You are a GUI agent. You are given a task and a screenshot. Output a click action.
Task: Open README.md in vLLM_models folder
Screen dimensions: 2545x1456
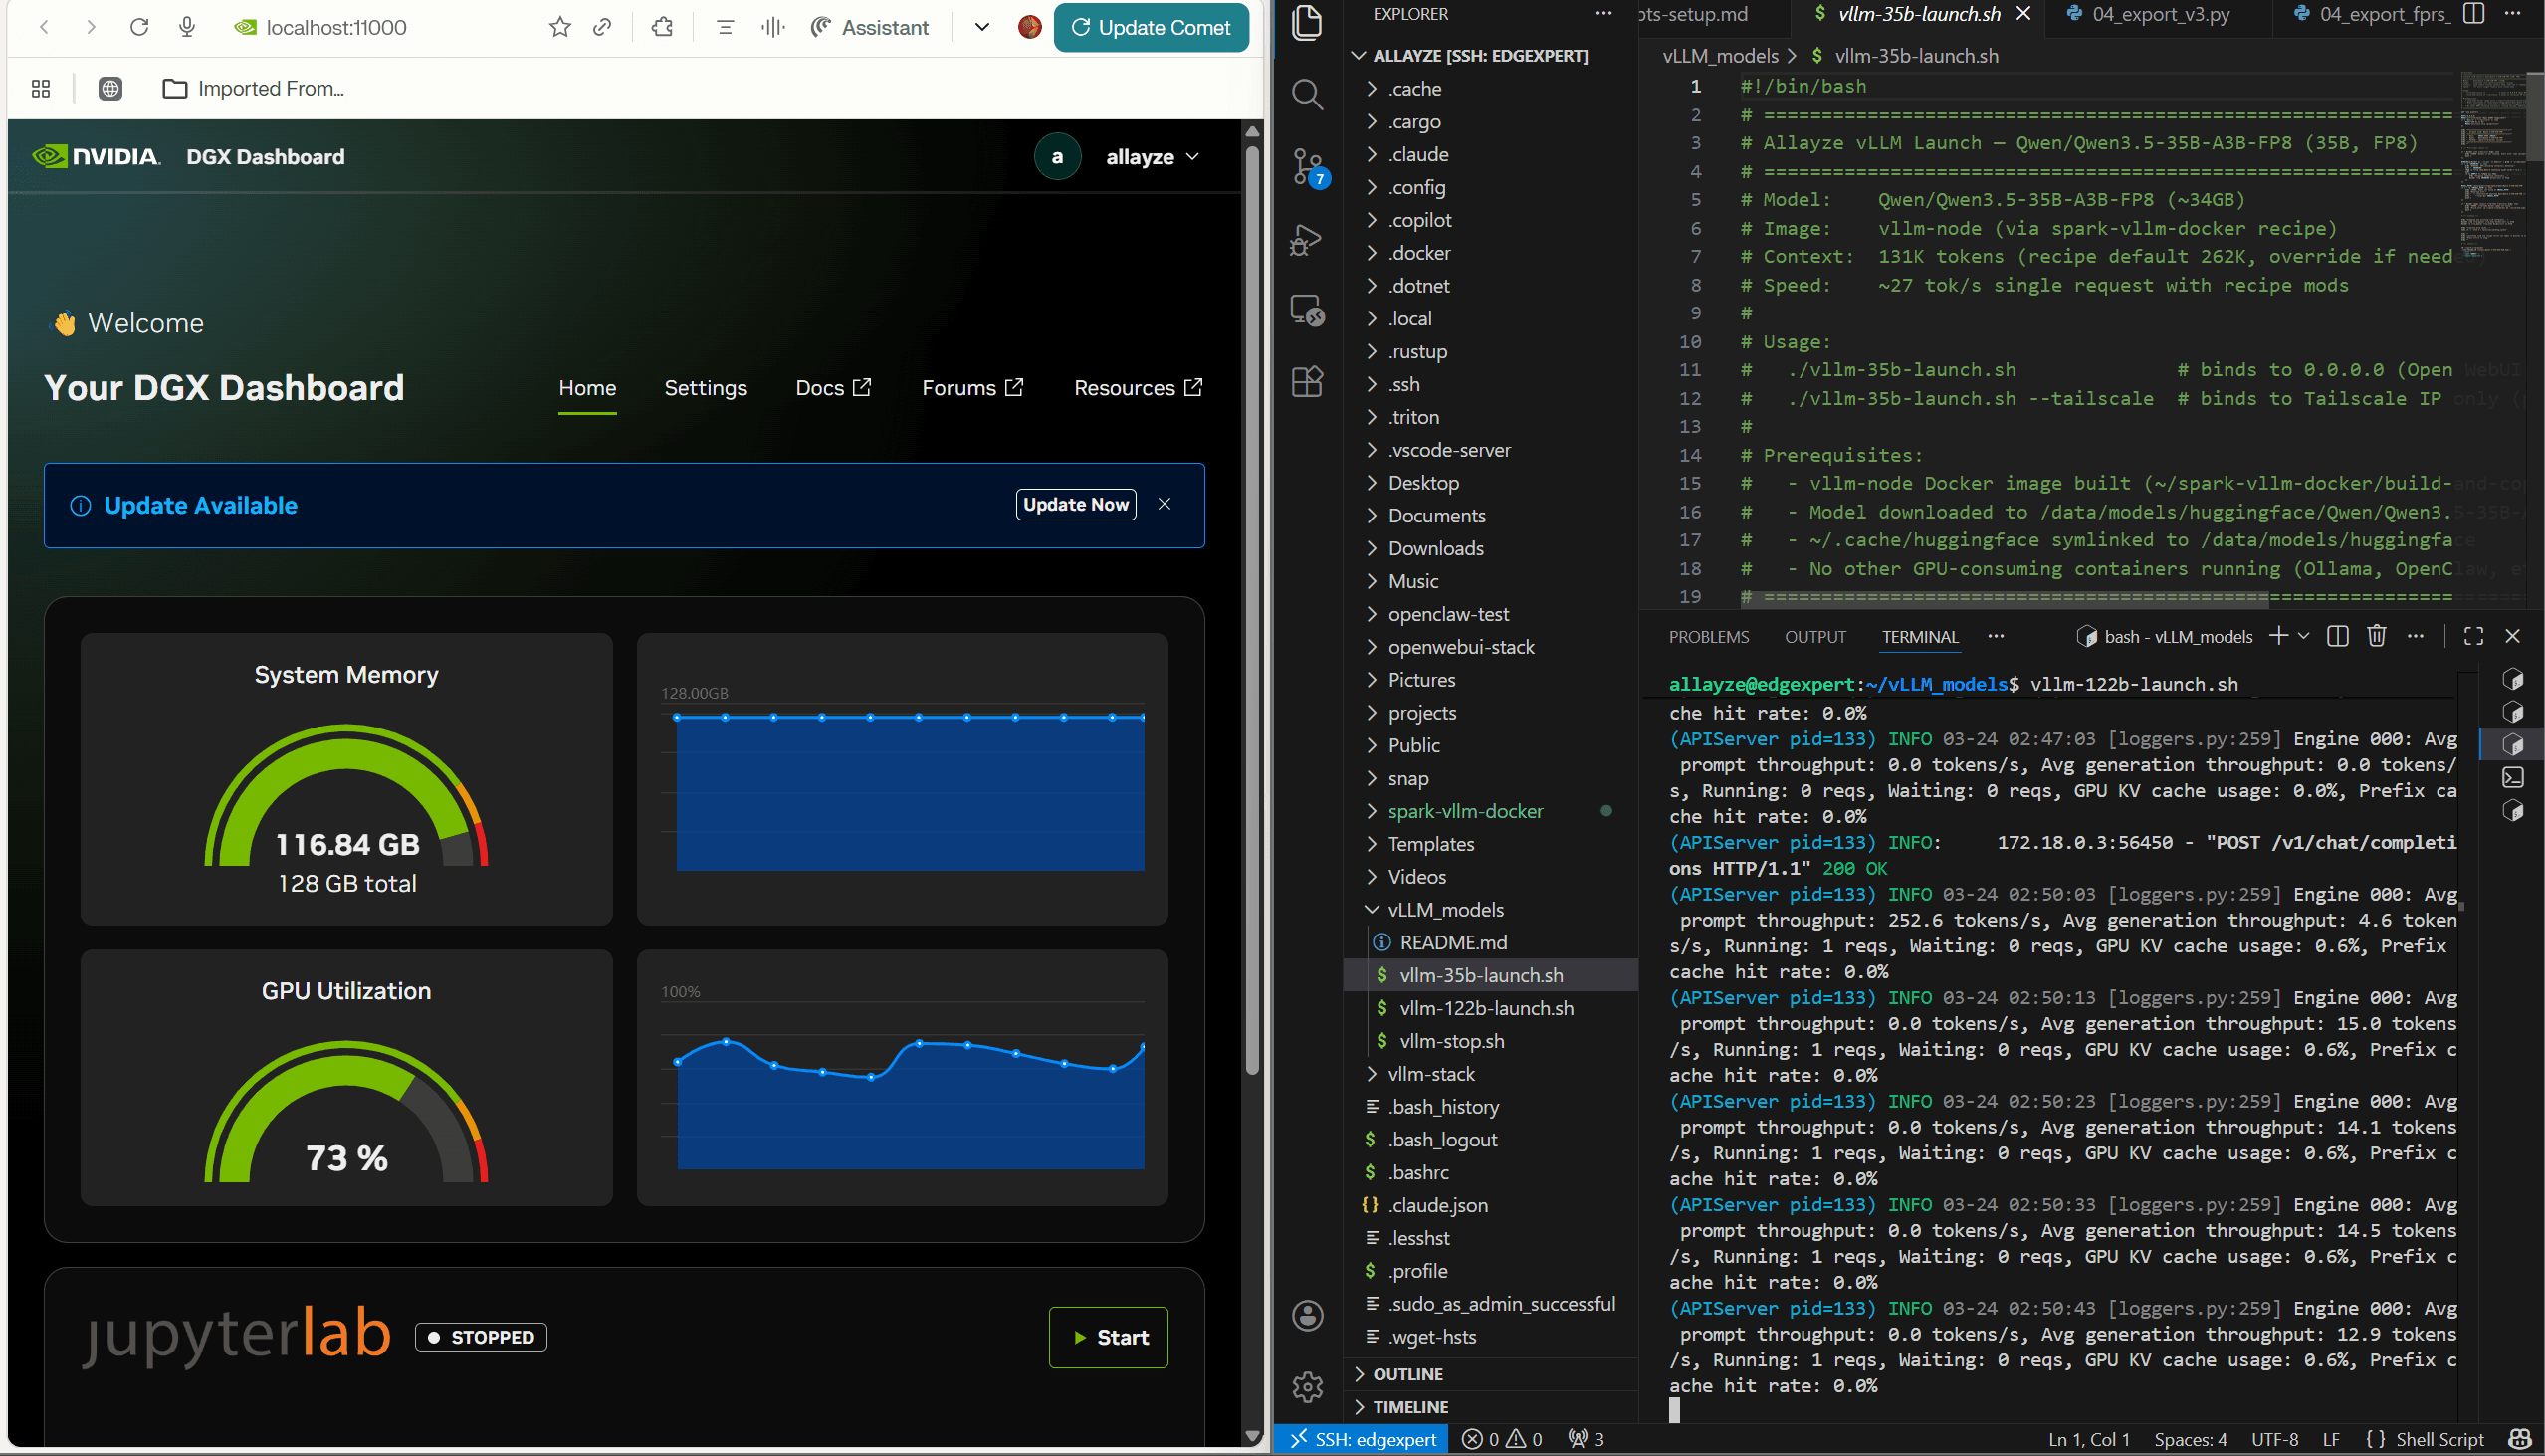click(x=1490, y=943)
